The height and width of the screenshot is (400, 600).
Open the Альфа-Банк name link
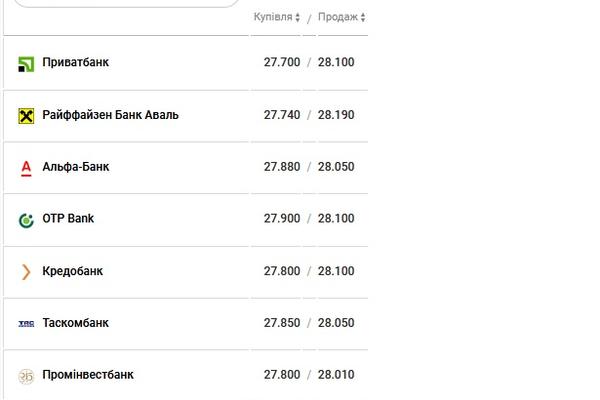76,167
